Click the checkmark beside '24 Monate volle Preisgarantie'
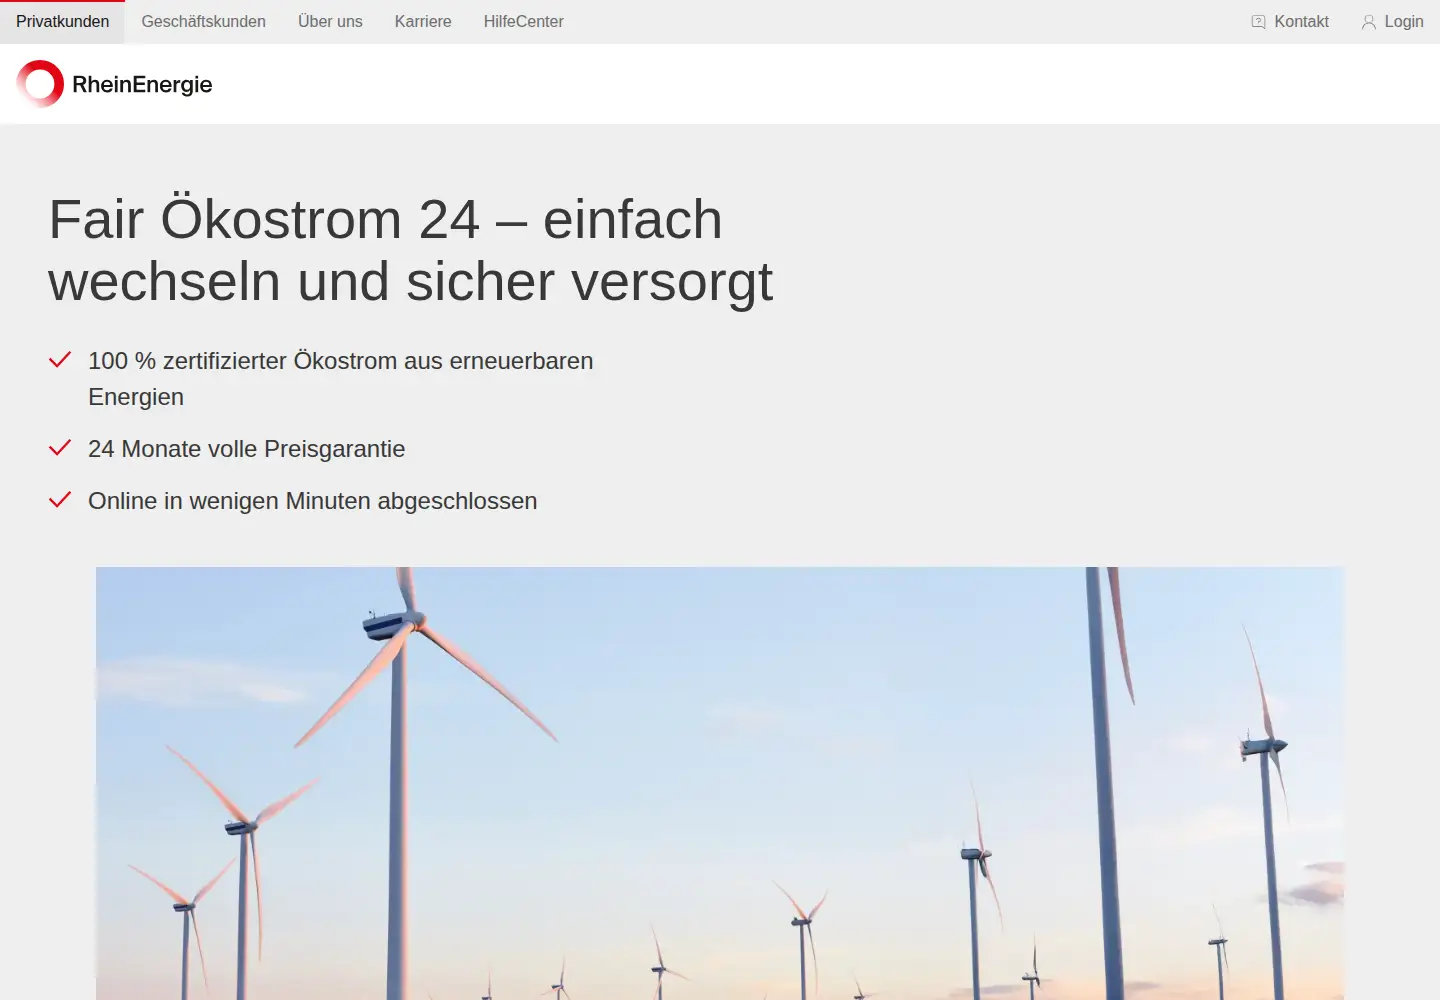 [x=60, y=447]
